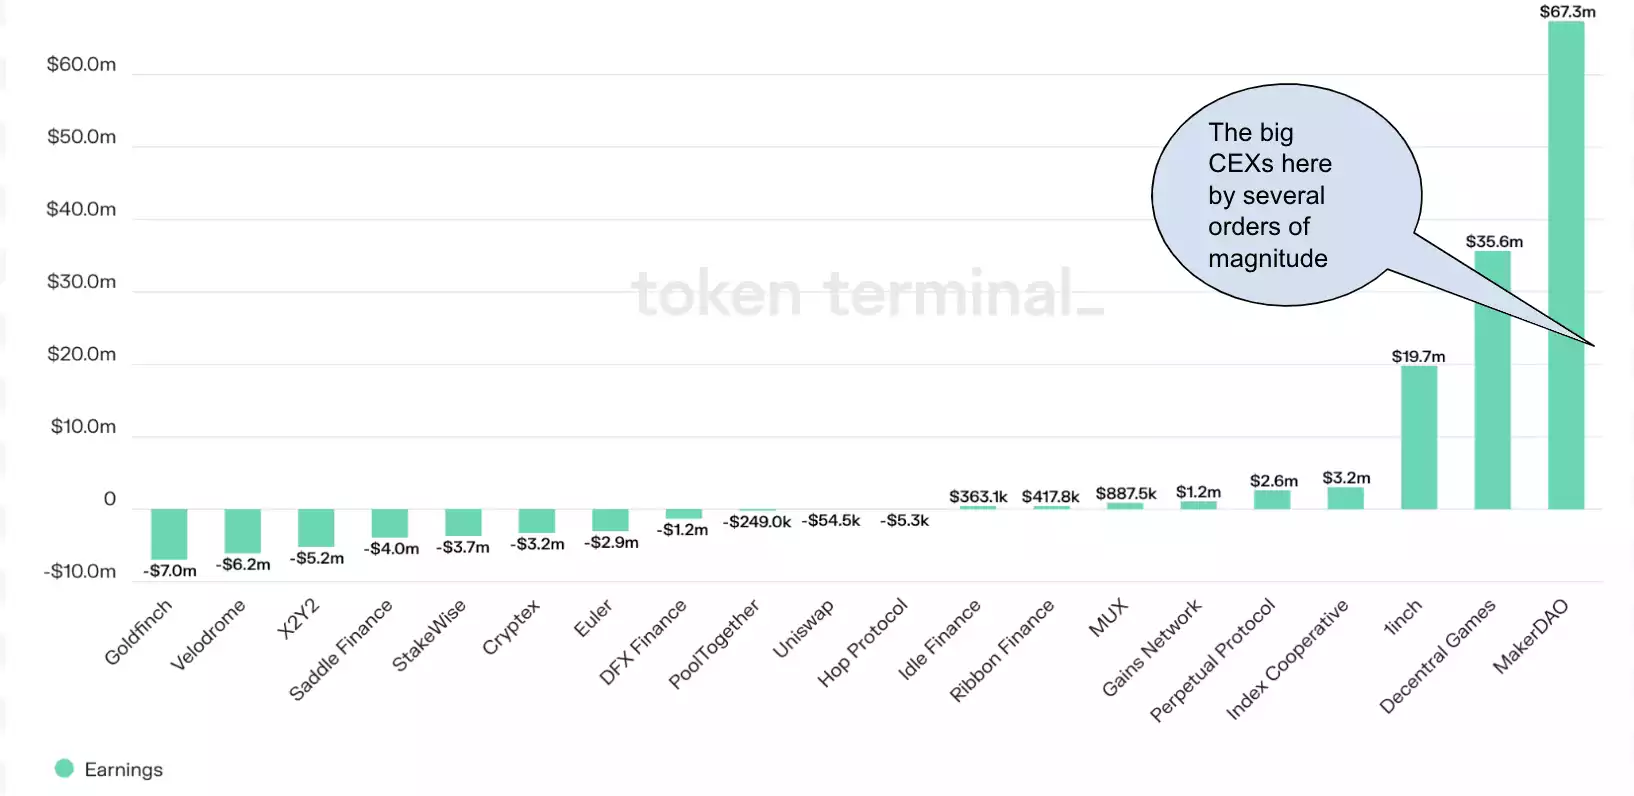
Task: Click the token terminal watermark
Action: pyautogui.click(x=867, y=294)
